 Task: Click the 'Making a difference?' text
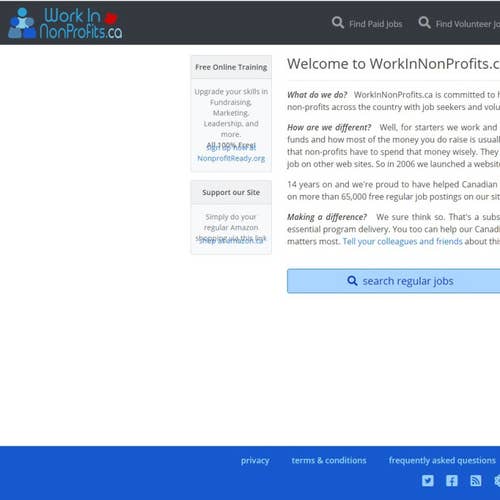[327, 217]
